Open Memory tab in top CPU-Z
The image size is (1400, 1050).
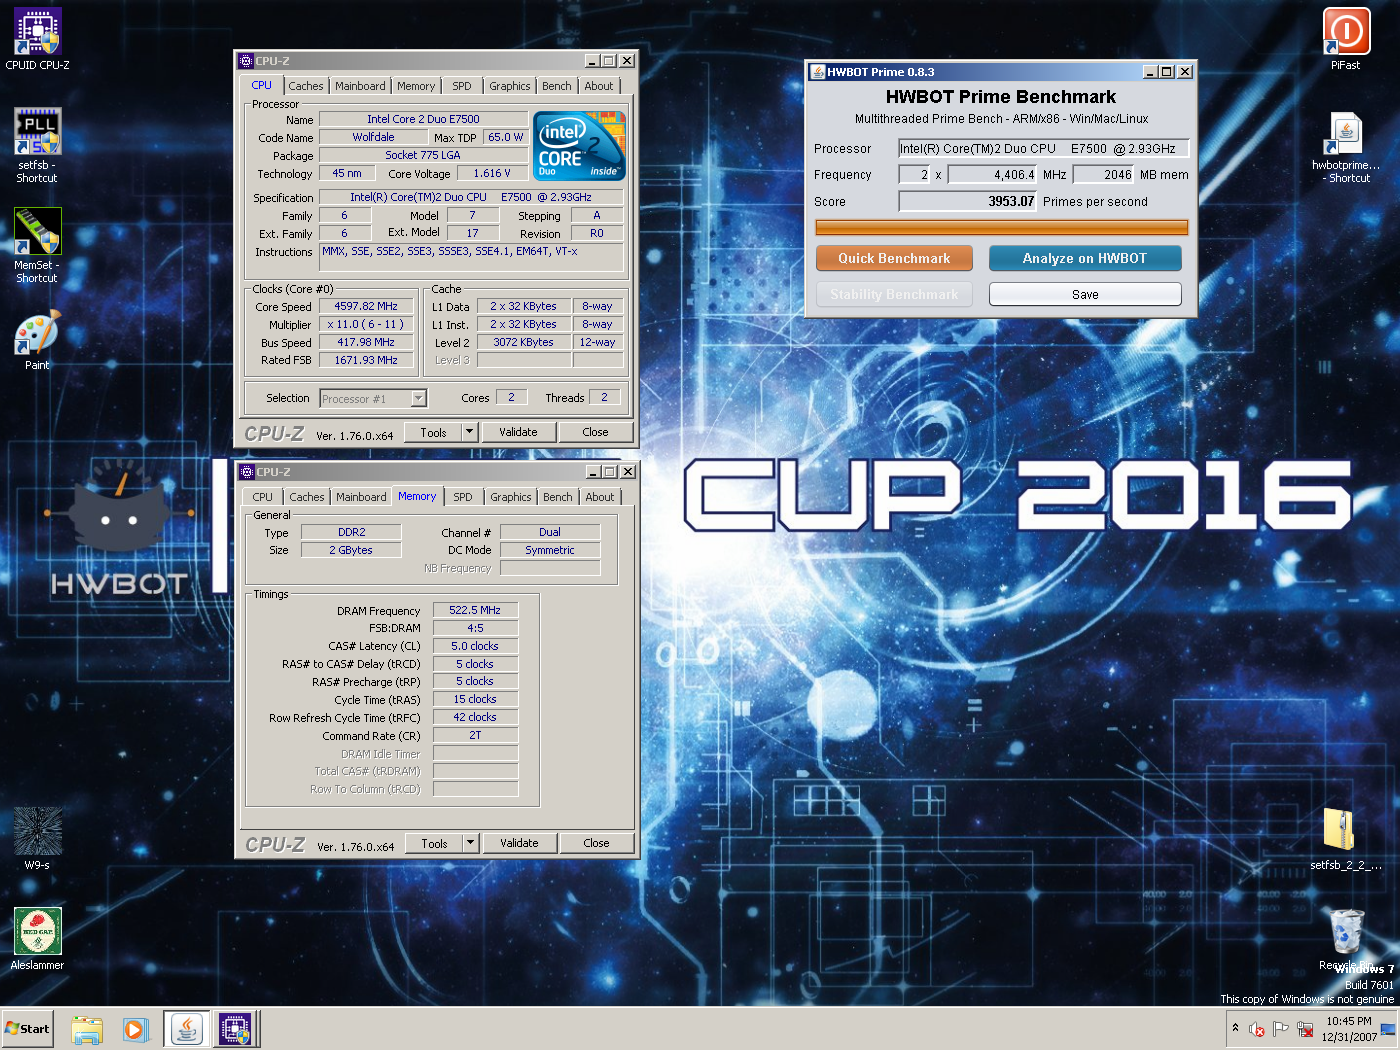[x=416, y=86]
